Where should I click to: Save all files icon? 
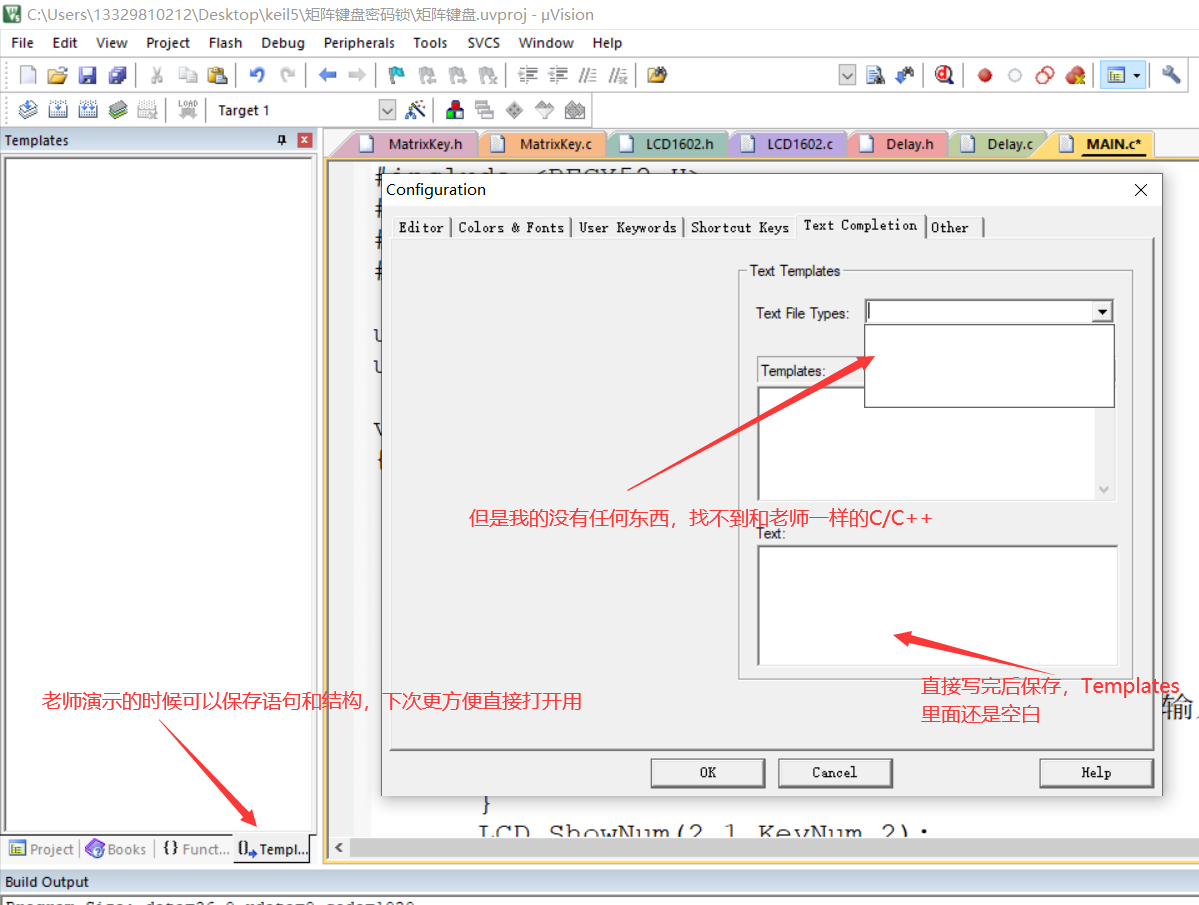point(117,75)
